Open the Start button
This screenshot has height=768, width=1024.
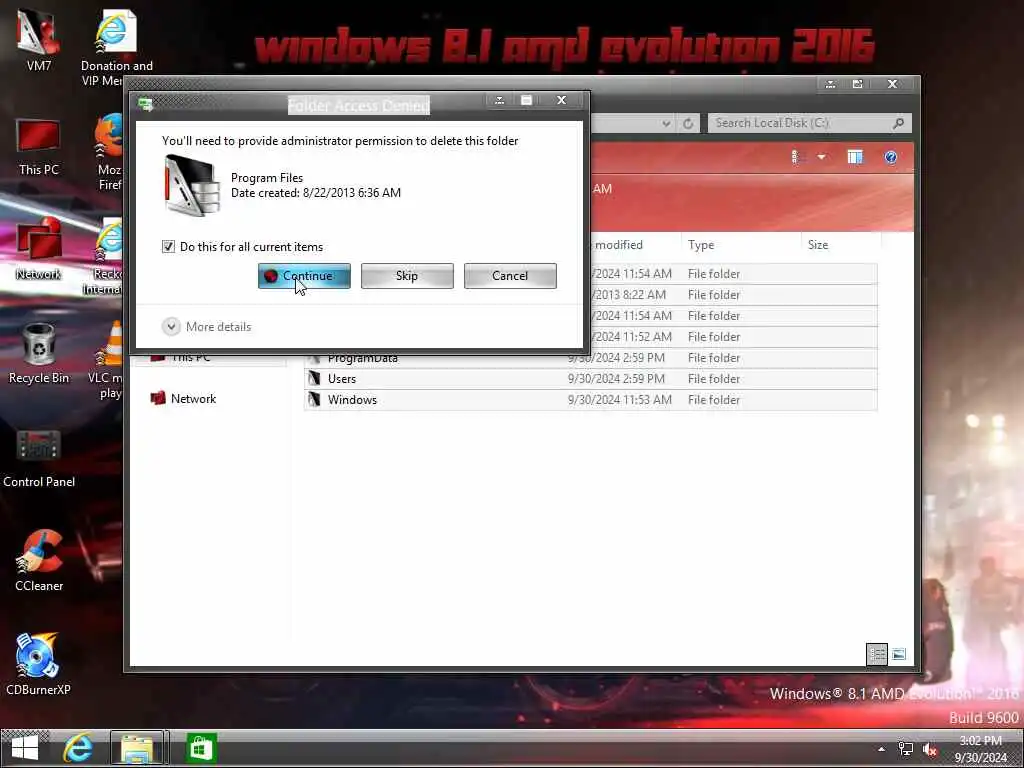point(25,748)
